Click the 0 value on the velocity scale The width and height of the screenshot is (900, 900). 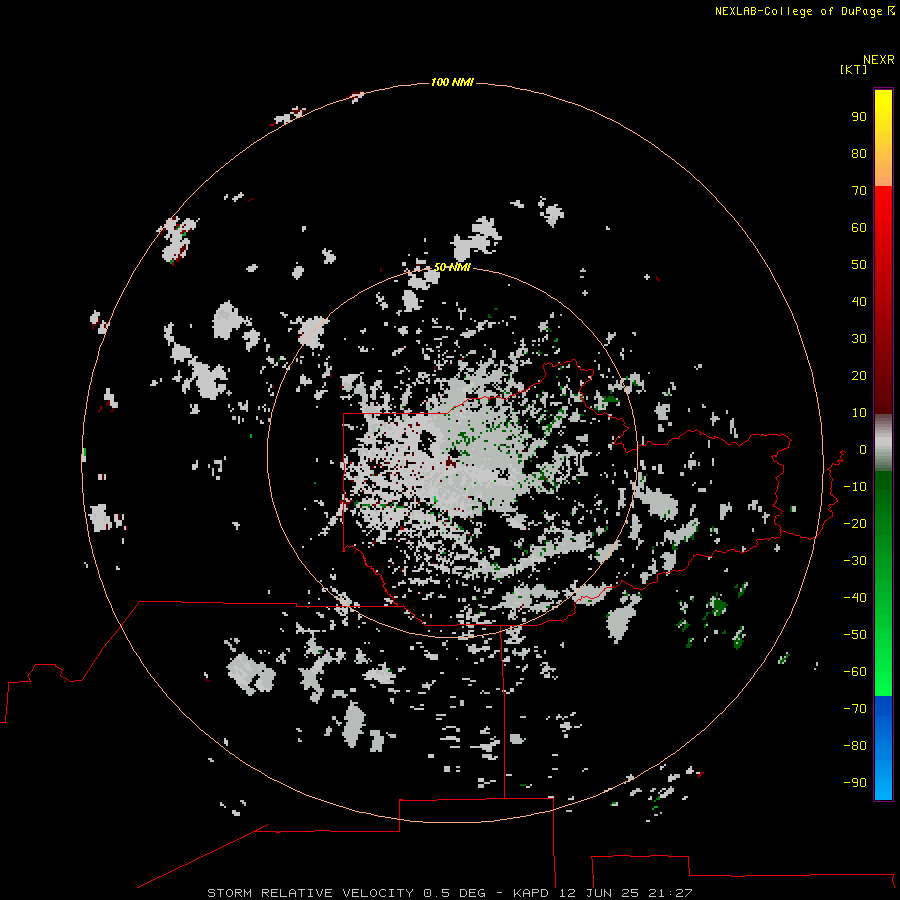click(x=863, y=450)
